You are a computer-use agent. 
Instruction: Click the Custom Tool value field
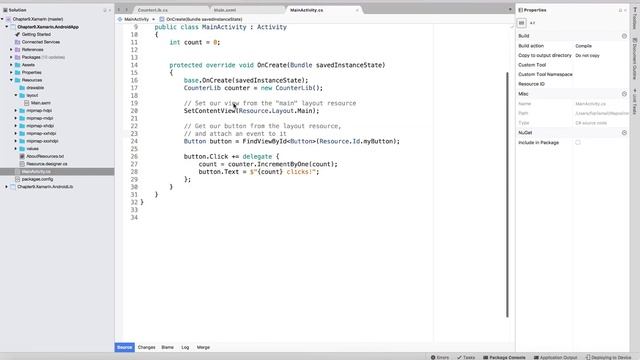point(601,65)
